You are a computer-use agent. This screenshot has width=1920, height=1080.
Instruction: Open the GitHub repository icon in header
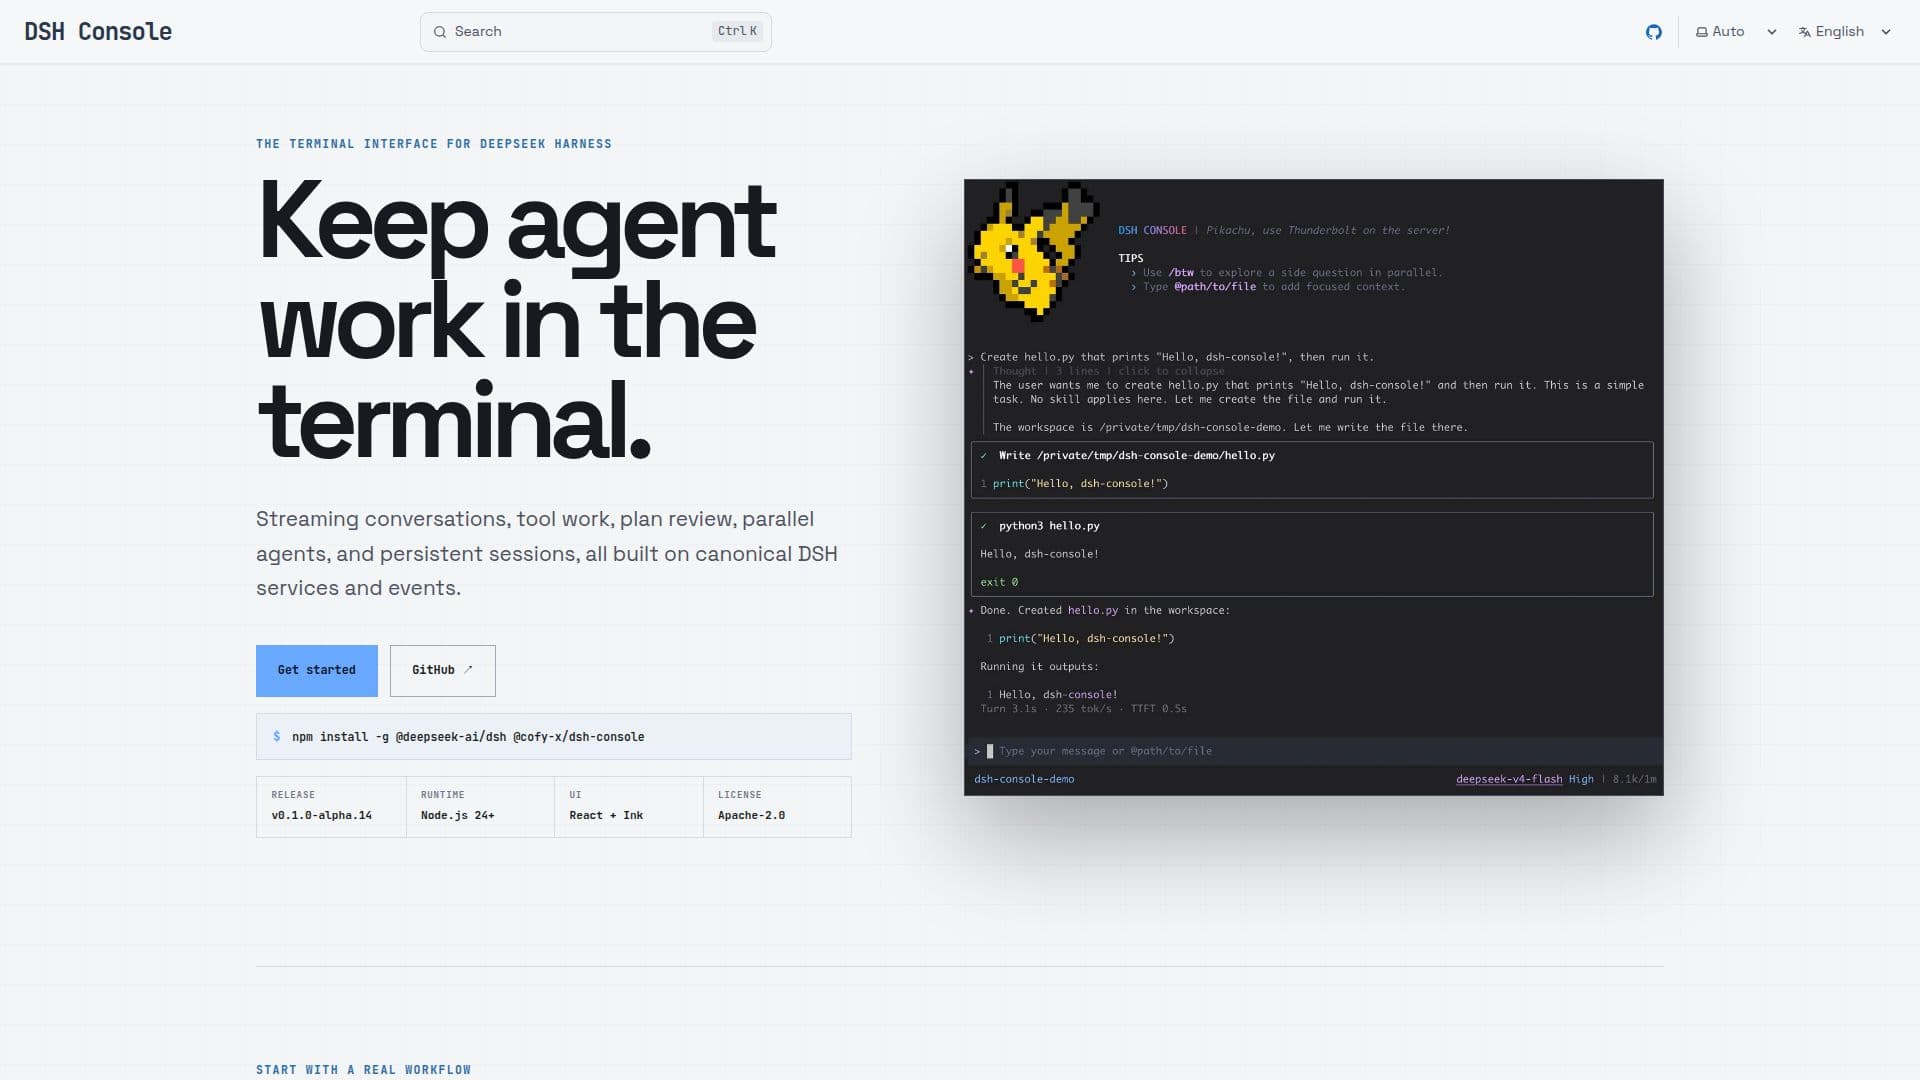tap(1653, 32)
